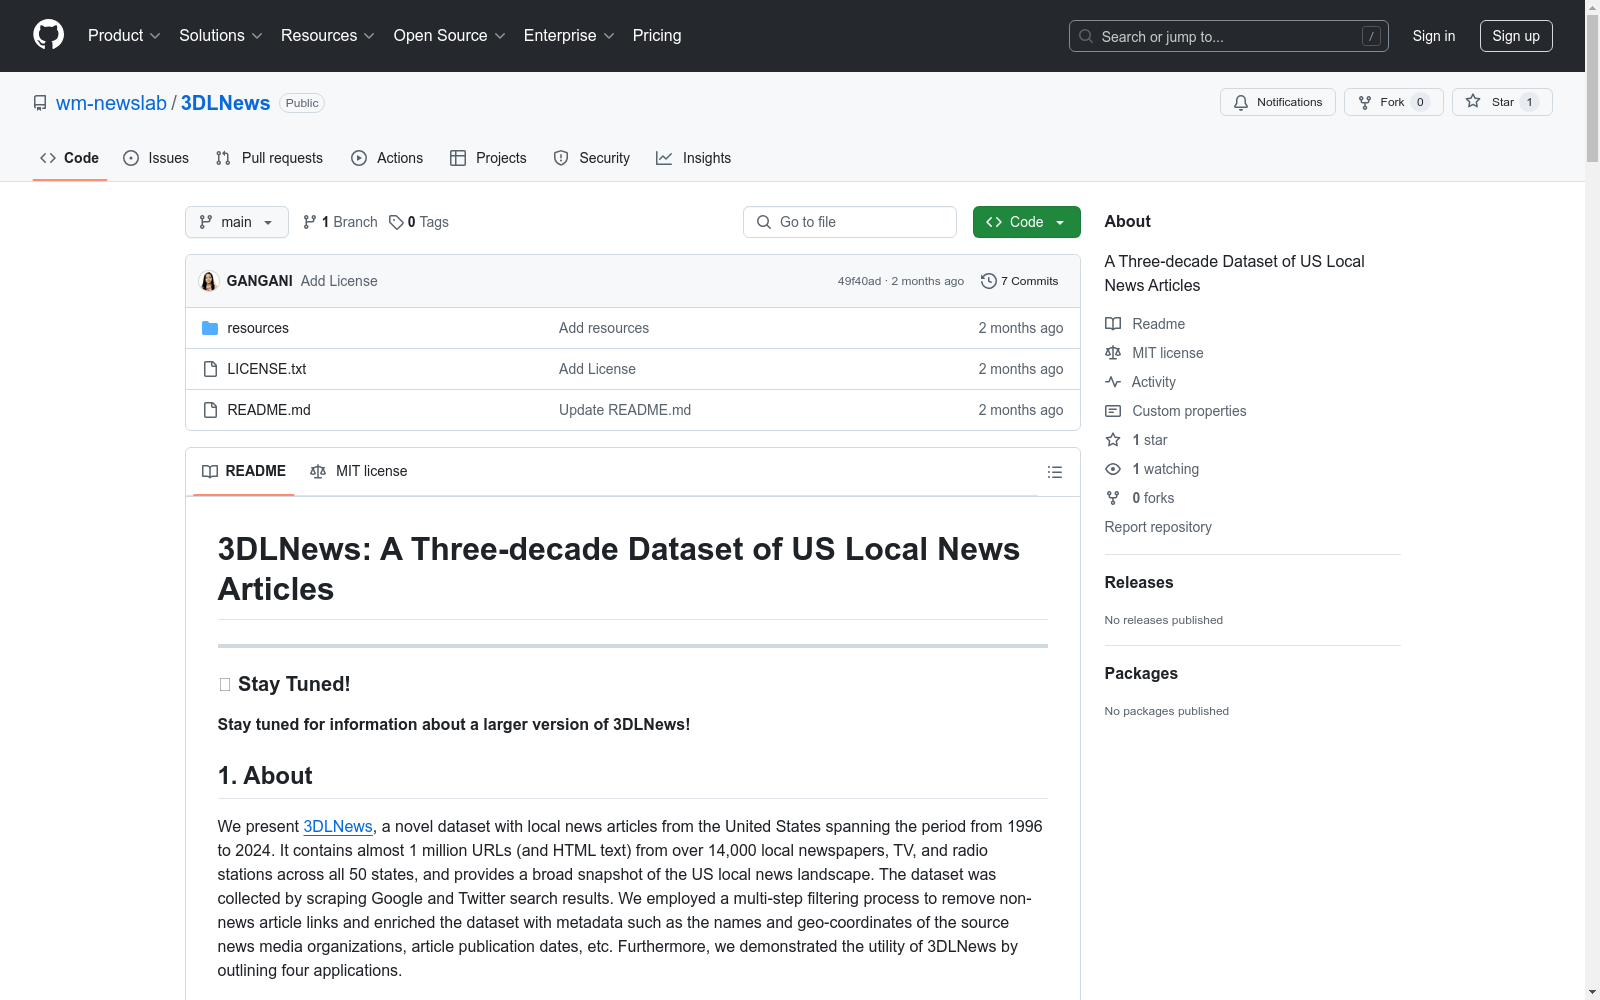Screen dimensions: 1600x1000
Task: Open GitHub homepage via Octocat logo
Action: pos(48,35)
